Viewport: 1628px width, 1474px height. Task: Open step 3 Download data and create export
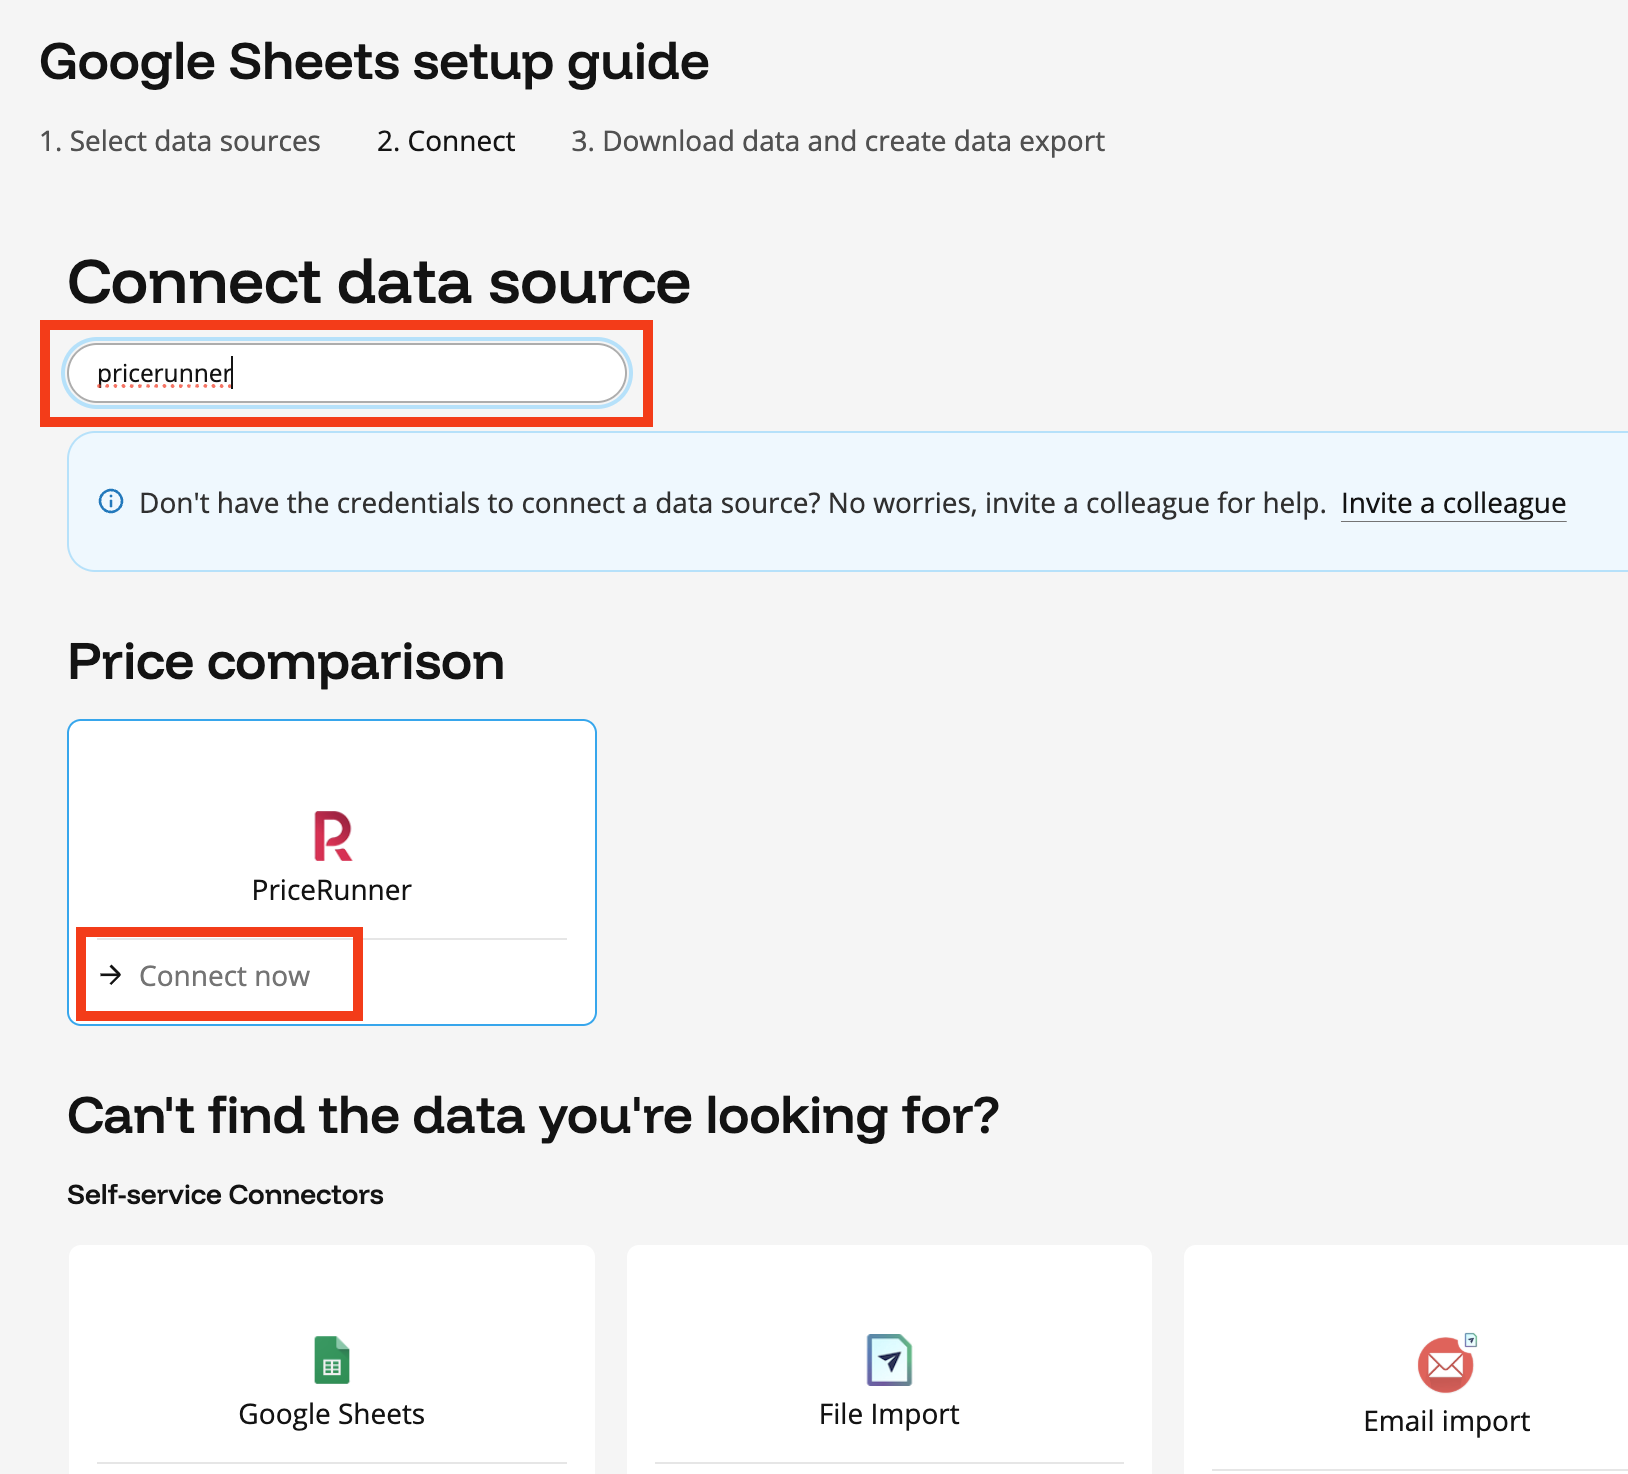point(838,141)
